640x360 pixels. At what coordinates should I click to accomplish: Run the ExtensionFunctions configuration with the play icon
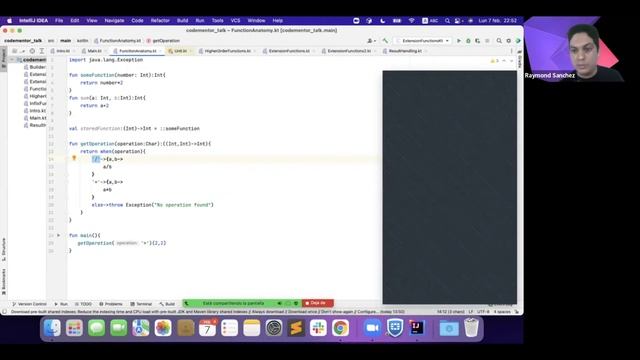pyautogui.click(x=459, y=41)
